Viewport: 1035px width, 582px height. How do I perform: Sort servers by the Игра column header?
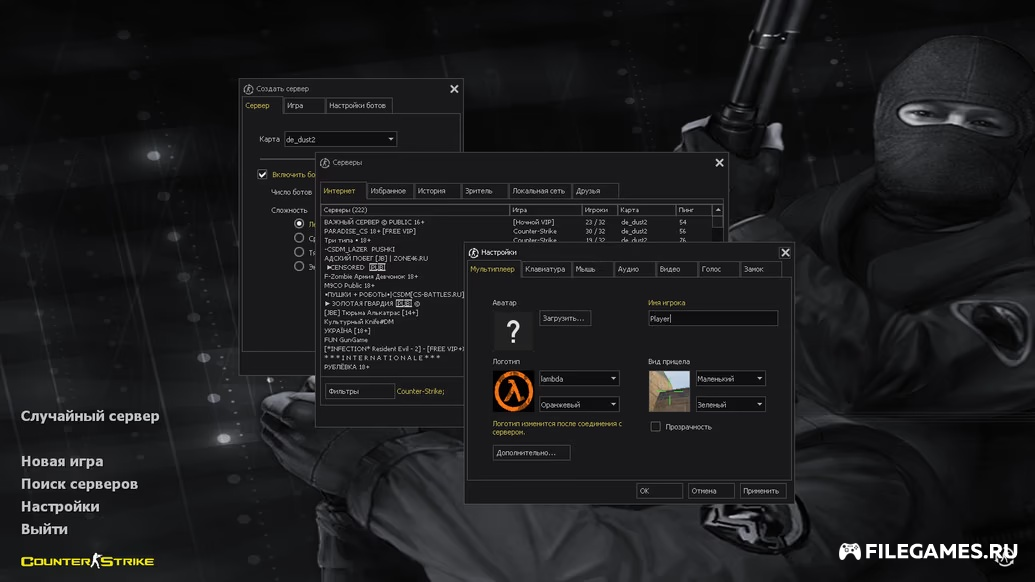click(x=545, y=210)
